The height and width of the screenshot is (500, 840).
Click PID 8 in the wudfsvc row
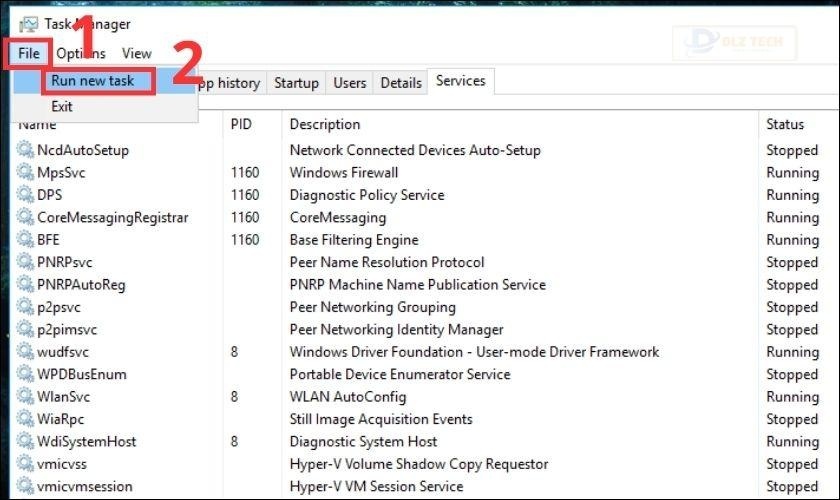click(234, 352)
